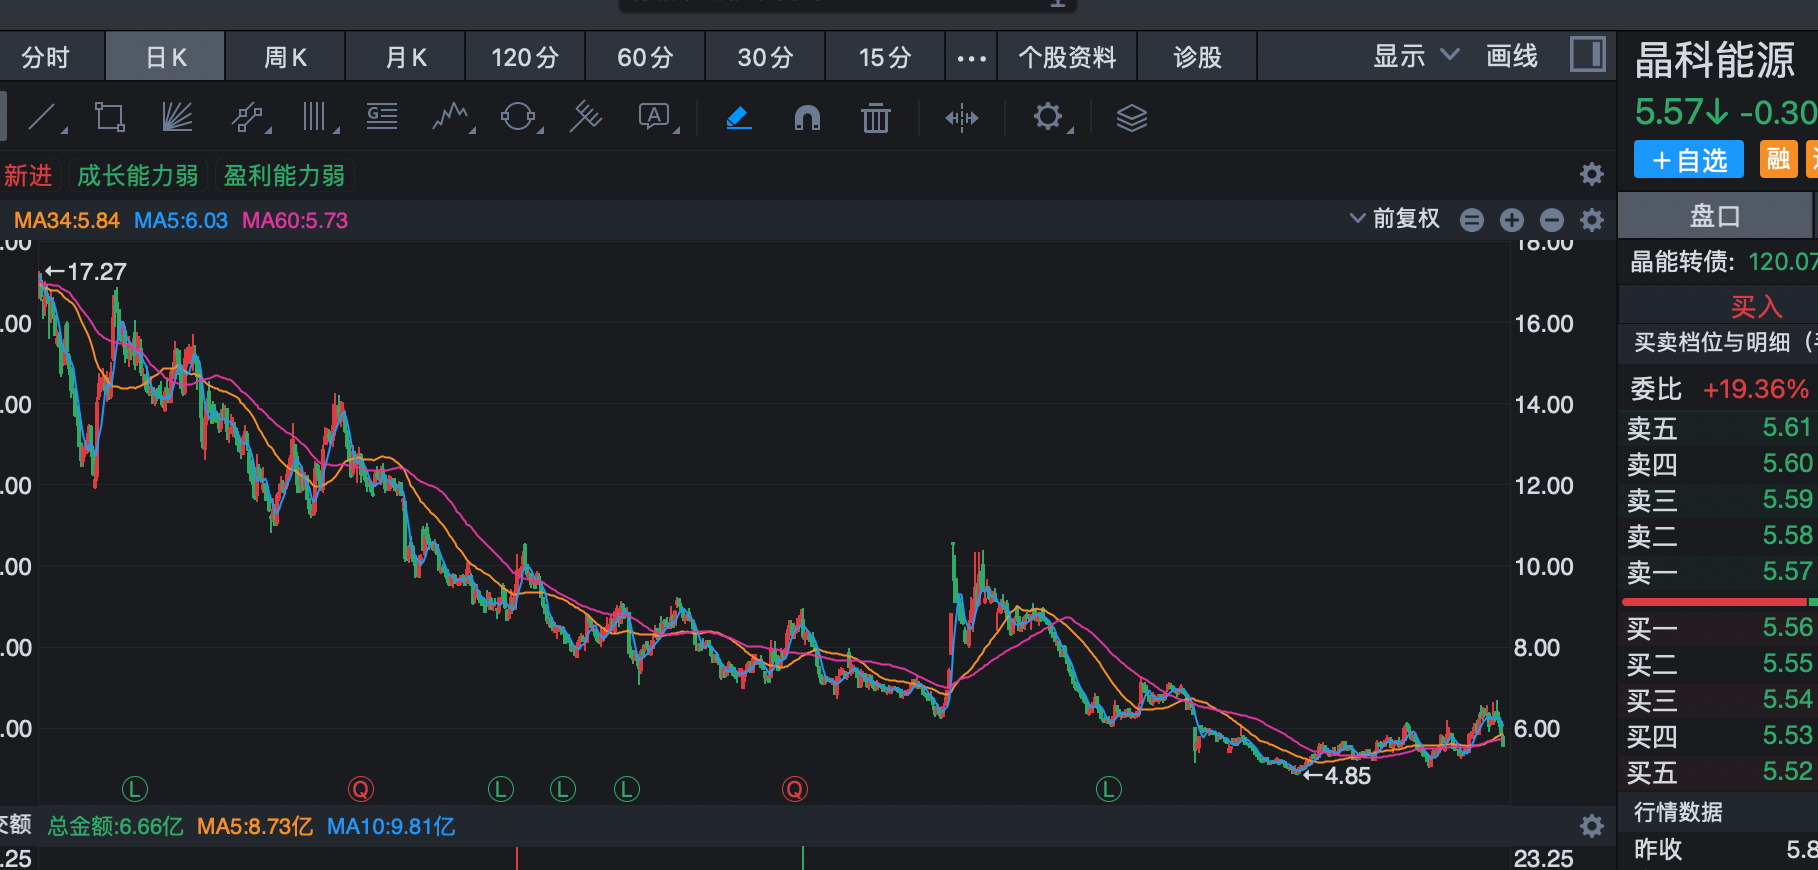Open more time periods via ellipsis
The width and height of the screenshot is (1818, 870).
[x=971, y=58]
